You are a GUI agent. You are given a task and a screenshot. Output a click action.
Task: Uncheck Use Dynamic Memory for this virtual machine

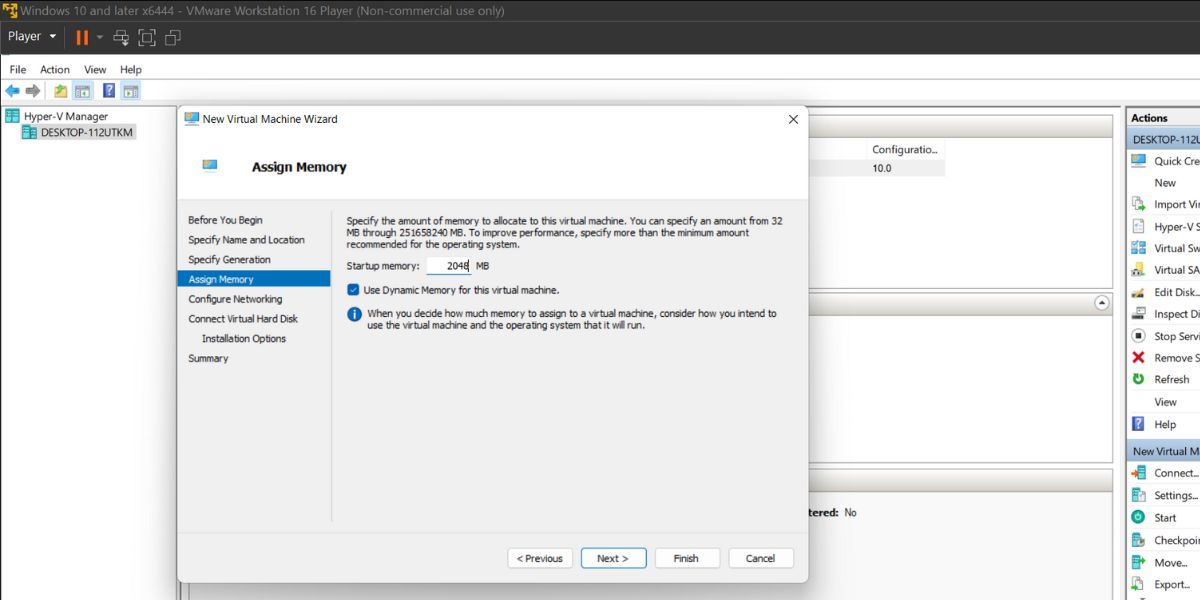click(x=353, y=290)
